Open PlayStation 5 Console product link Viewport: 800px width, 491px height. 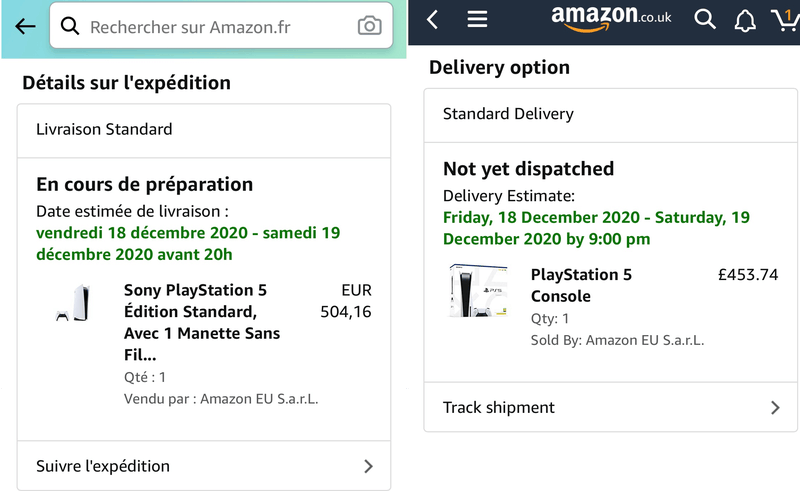pyautogui.click(x=581, y=285)
